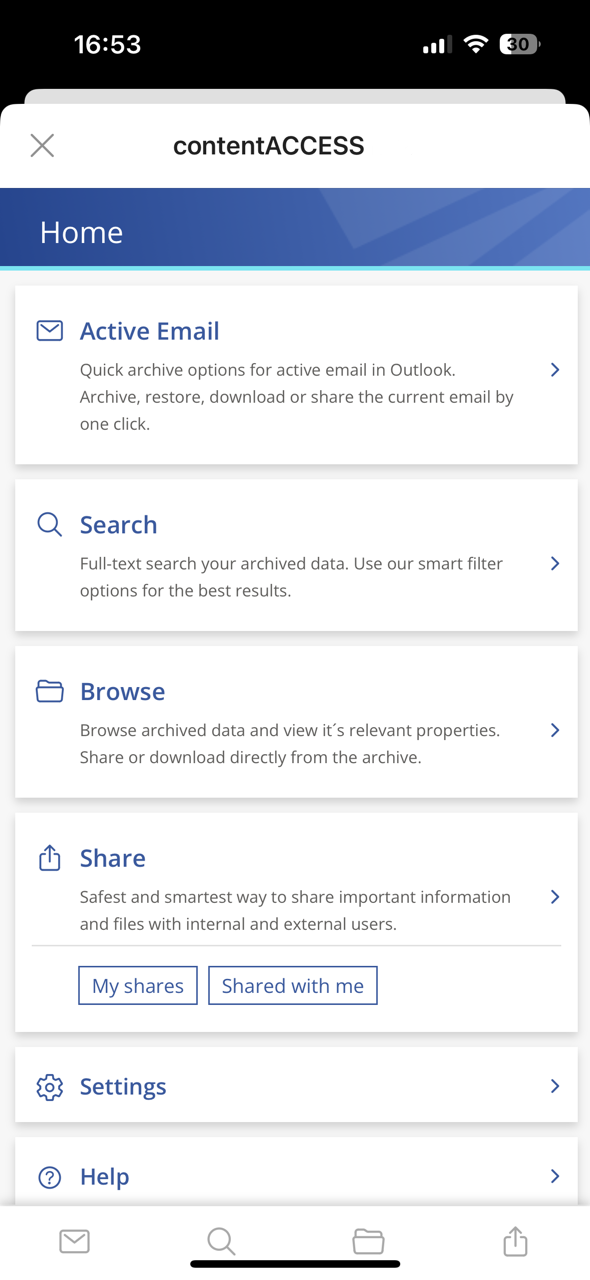Select the mail icon in the bottom bar
The image size is (590, 1280).
[74, 1241]
